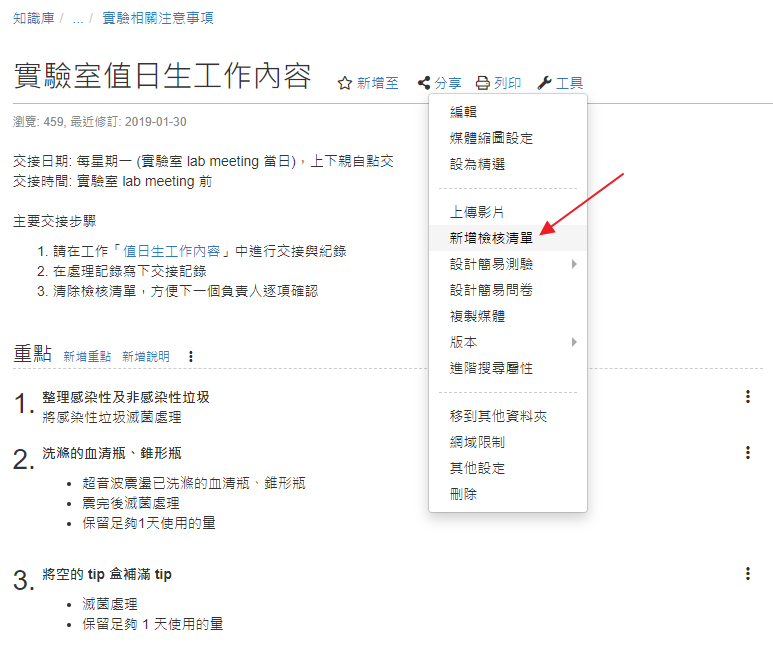Click the share icon beside 分享
The image size is (773, 650).
pos(424,84)
